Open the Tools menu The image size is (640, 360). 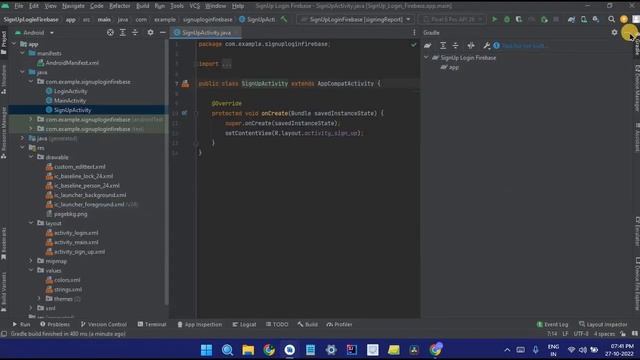pos(177,6)
